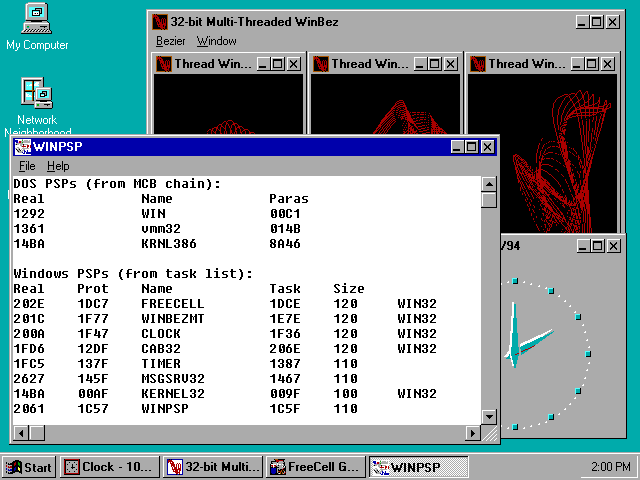Click the WinBez main window title icon
Viewport: 640px width, 480px height.
[x=159, y=21]
